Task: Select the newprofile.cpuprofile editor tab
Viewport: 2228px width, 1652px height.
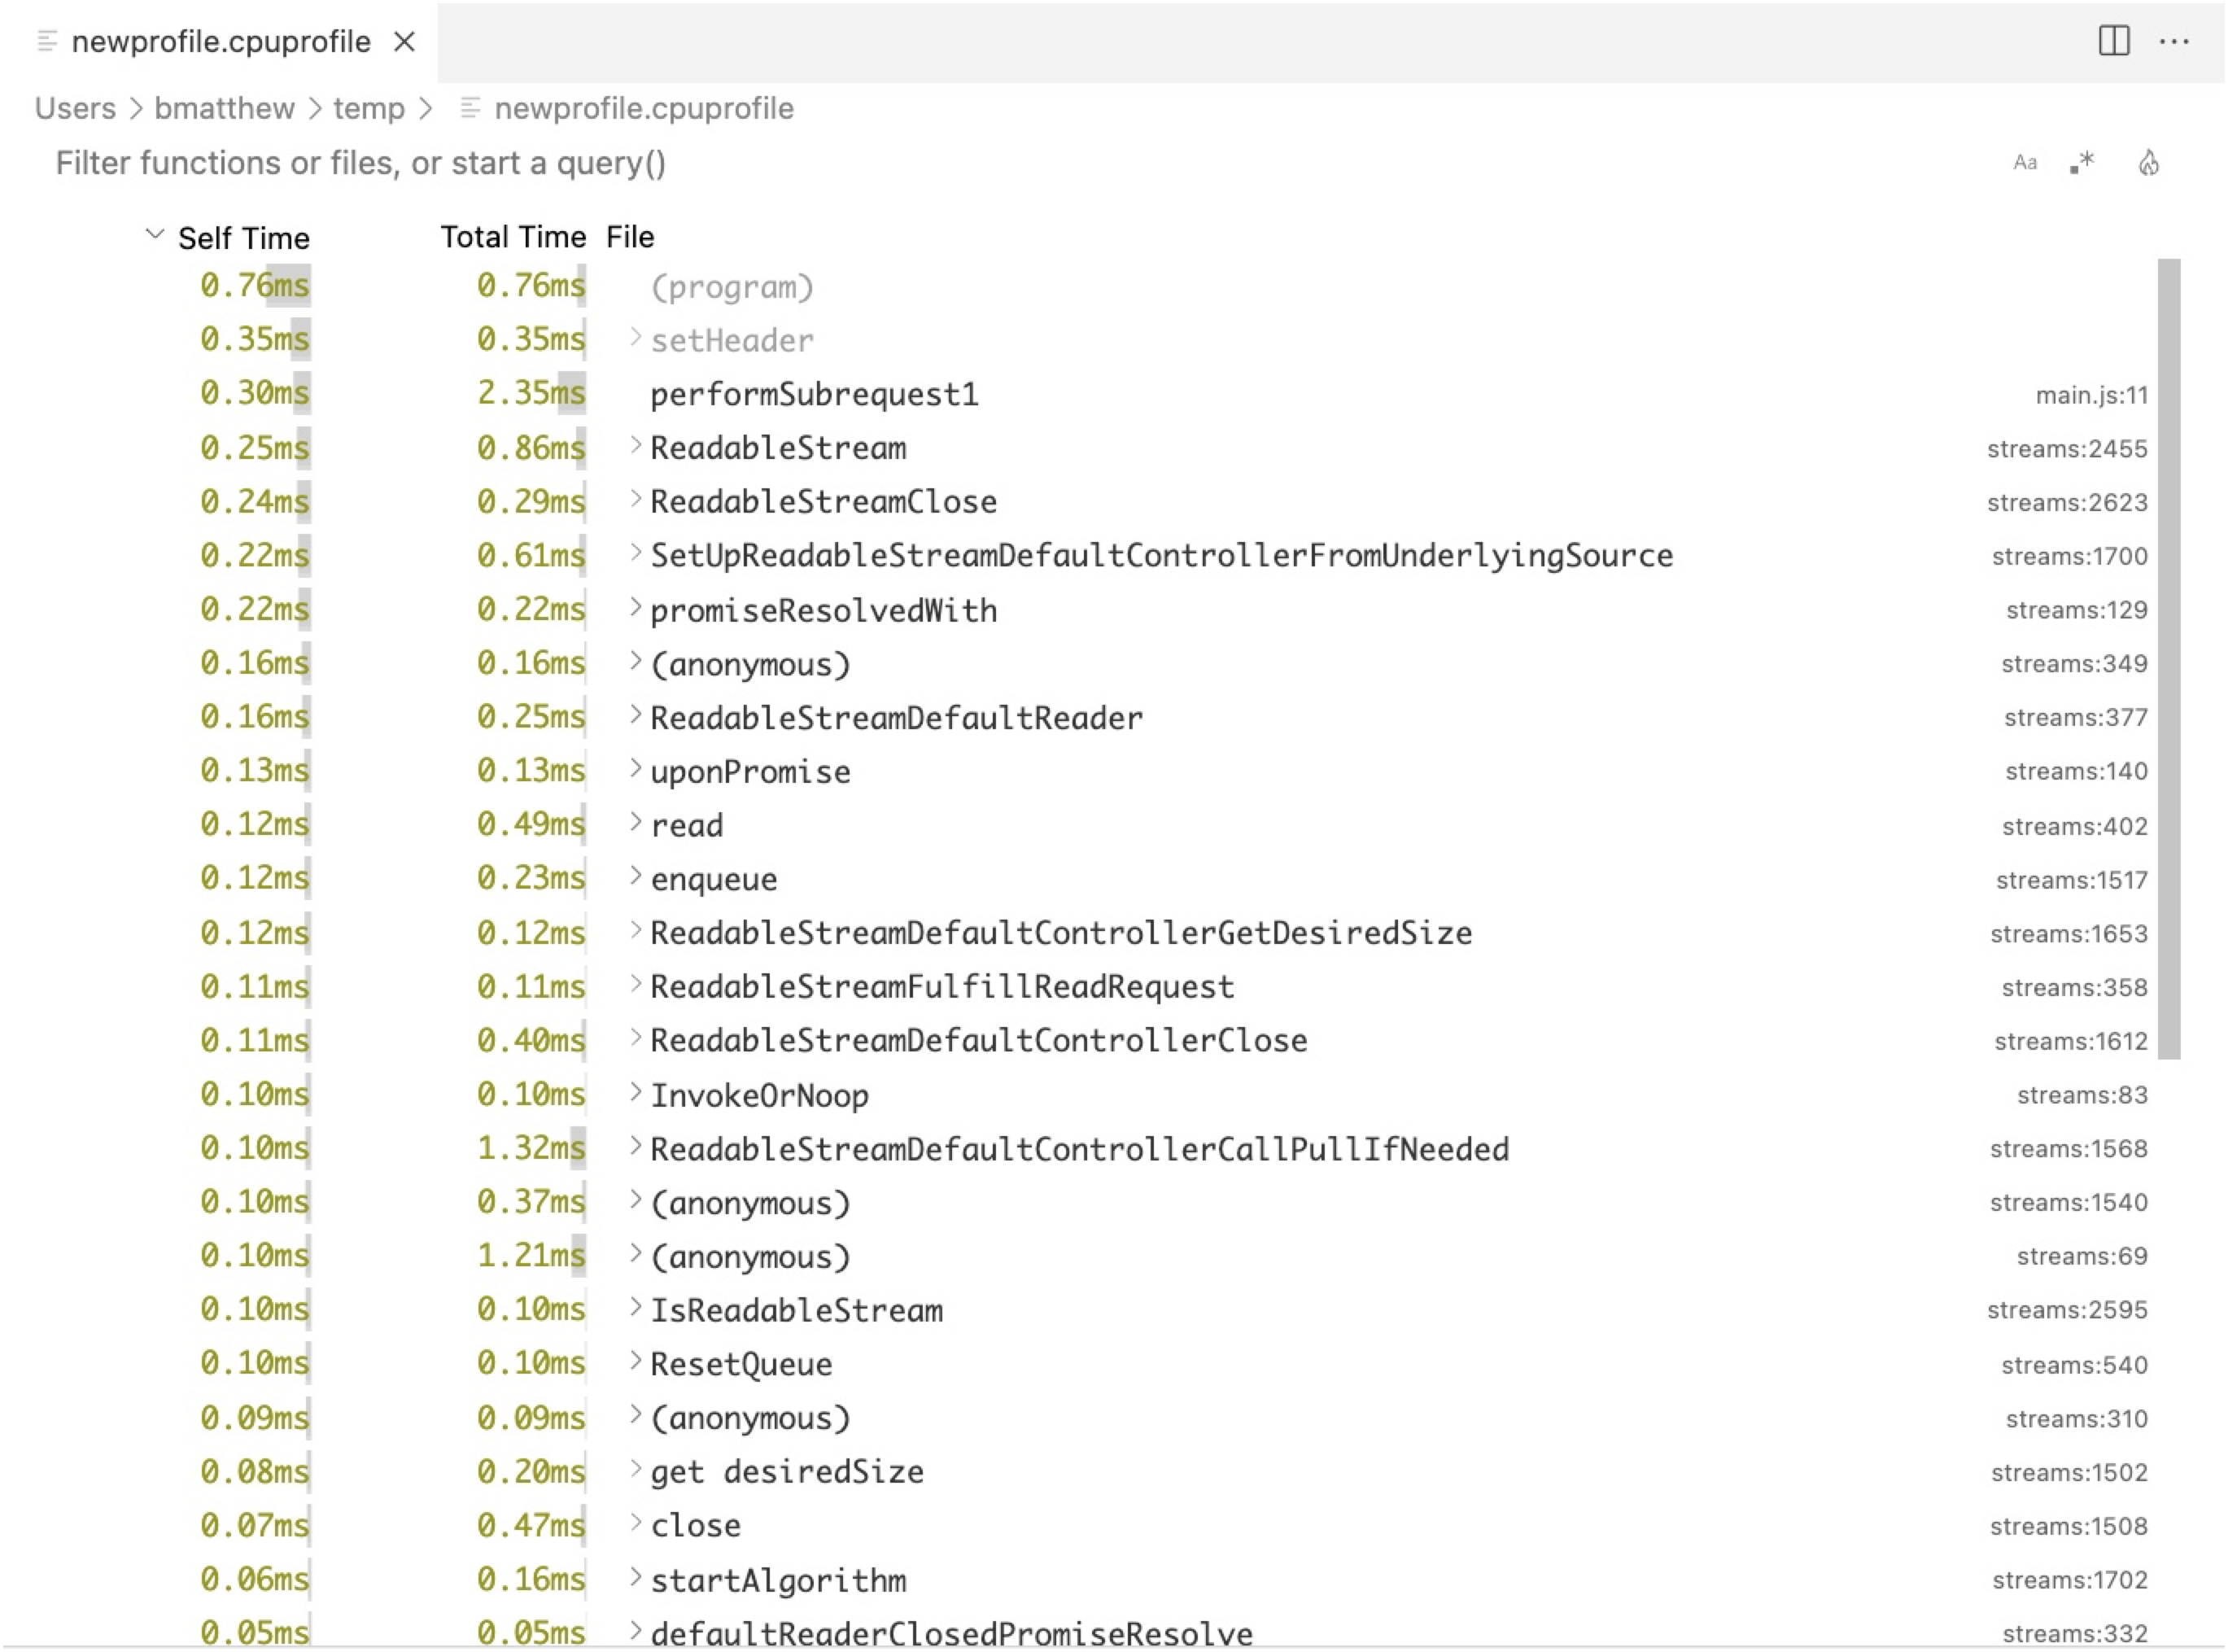Action: pyautogui.click(x=221, y=42)
